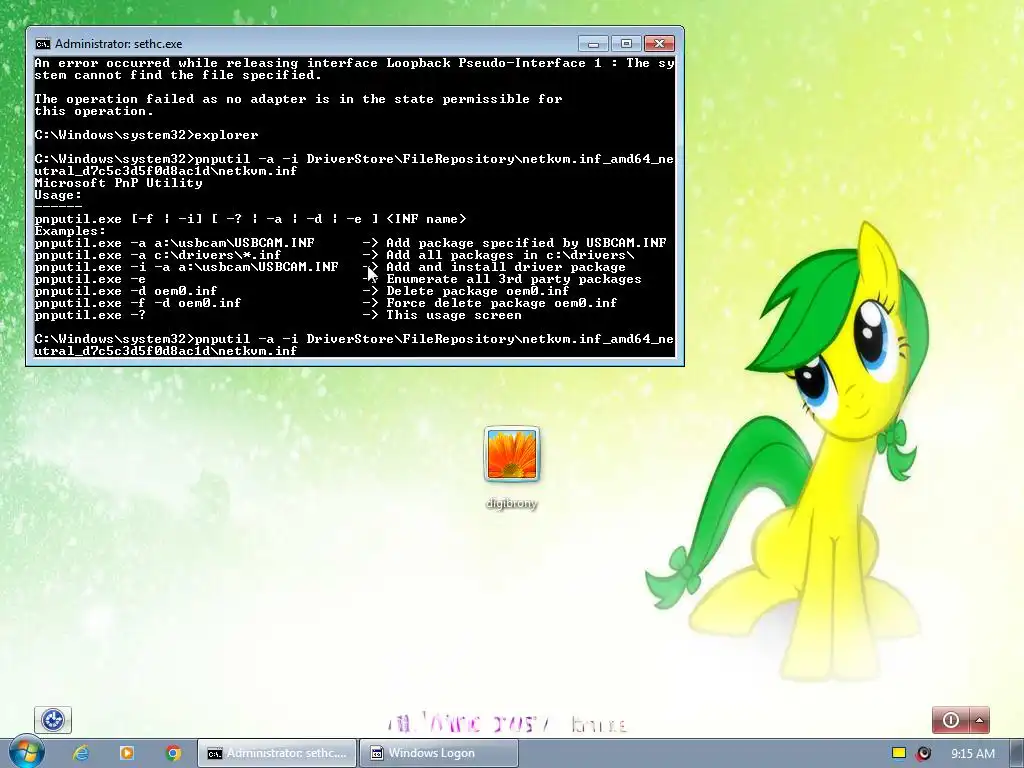
Task: Click the 'This usage screen' text
Action: tap(454, 315)
